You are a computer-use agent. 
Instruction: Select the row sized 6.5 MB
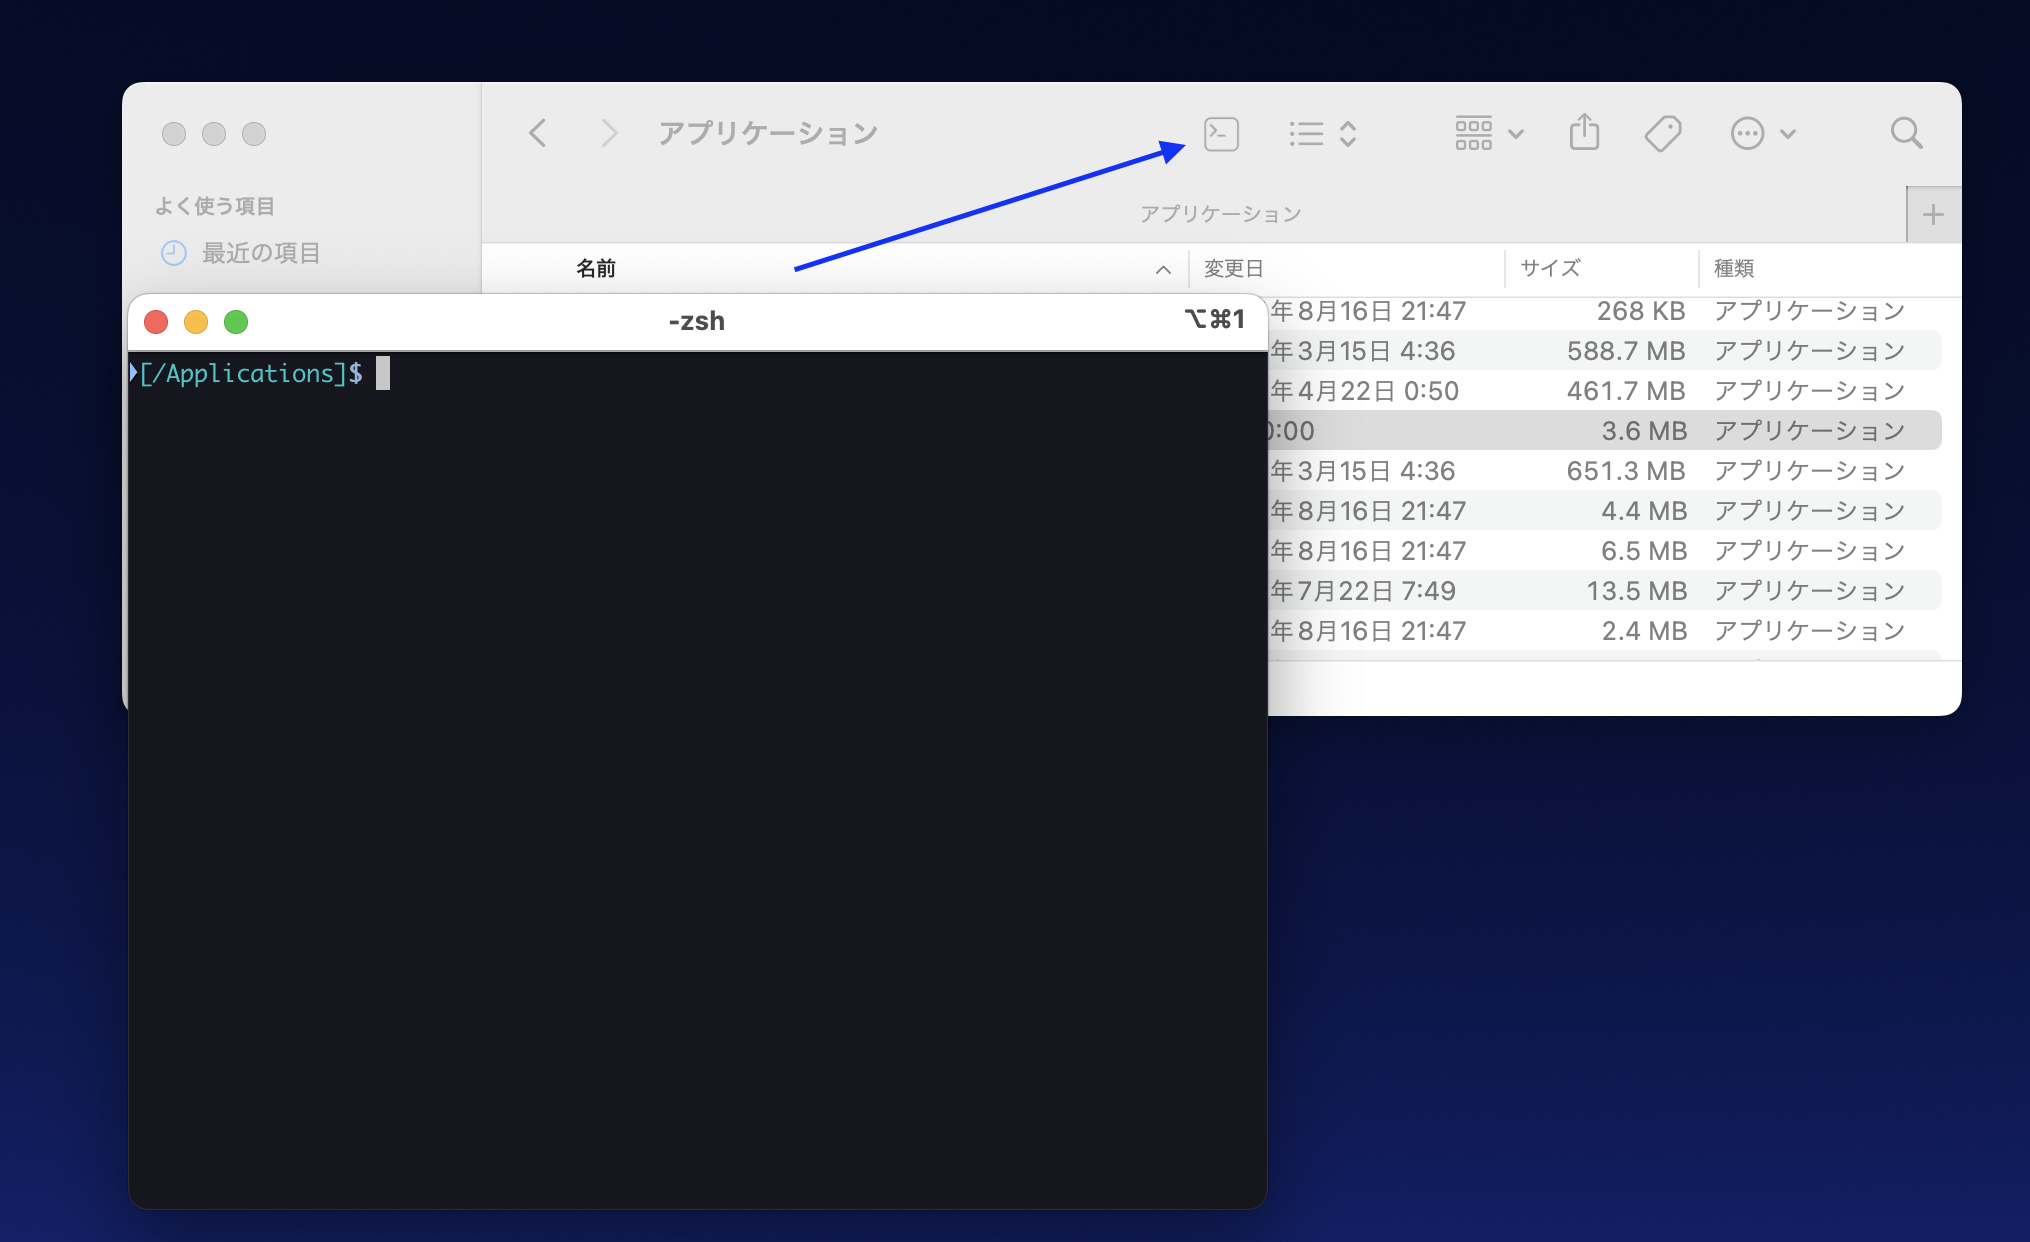(1604, 551)
